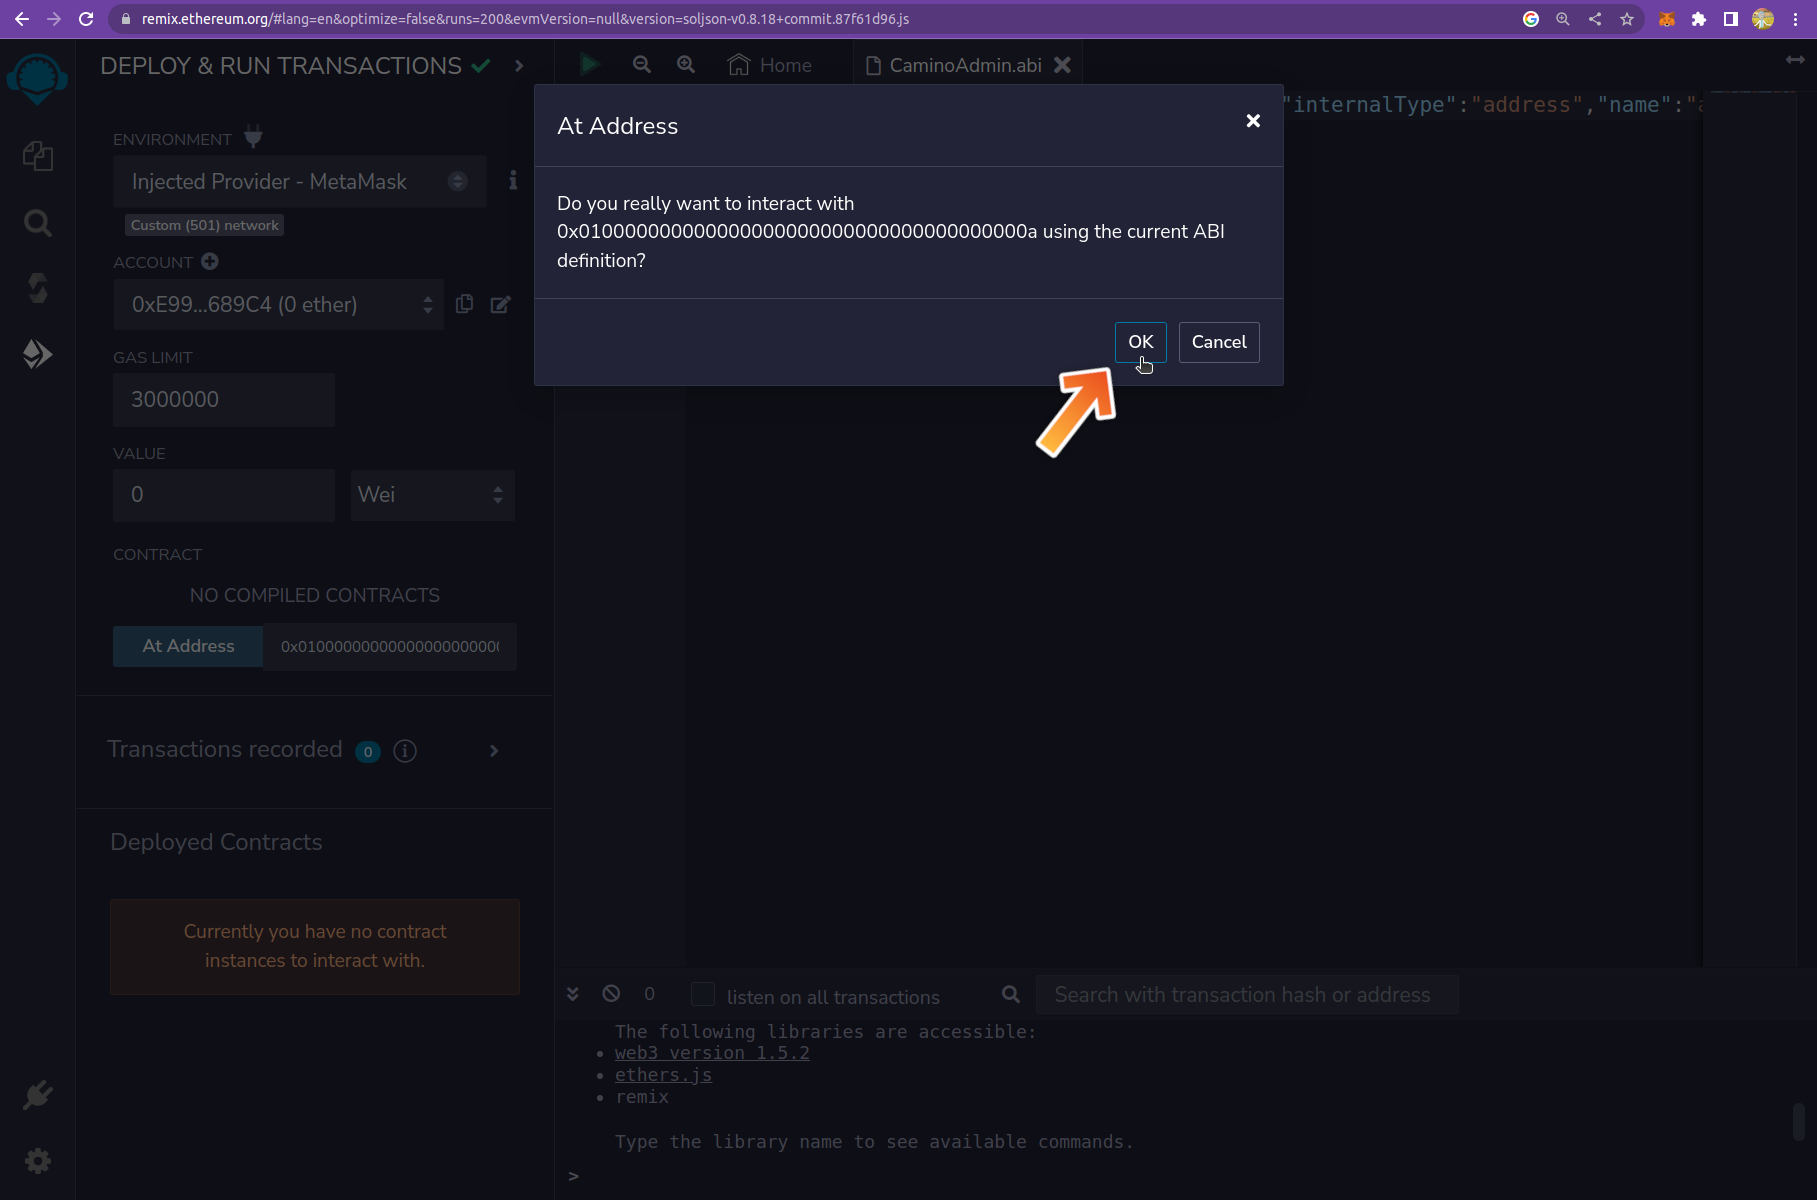Click the add account plus icon
This screenshot has height=1200, width=1817.
click(x=210, y=262)
